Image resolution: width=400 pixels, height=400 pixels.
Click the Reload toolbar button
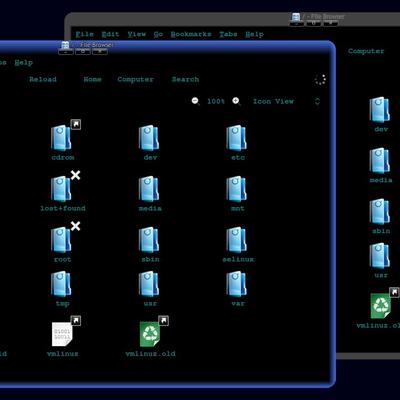point(43,79)
